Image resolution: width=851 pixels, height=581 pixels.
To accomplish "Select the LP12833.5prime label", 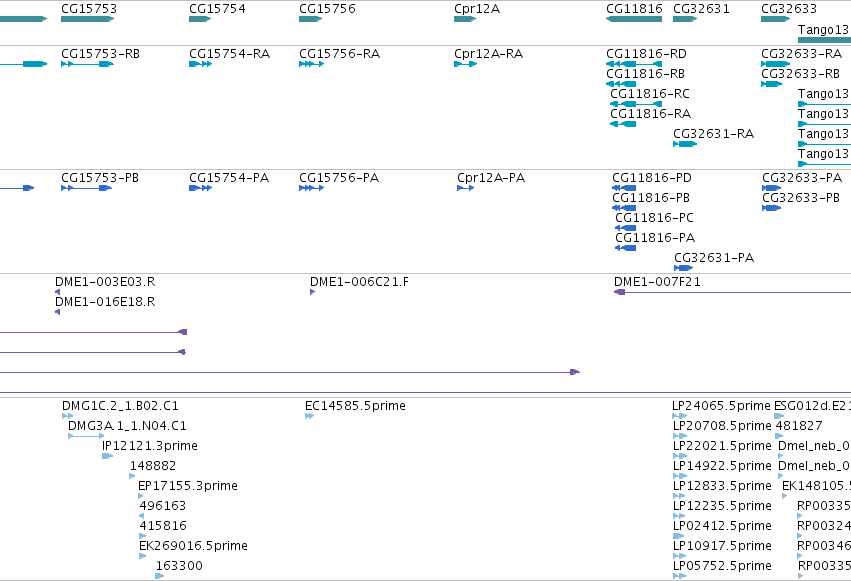I will tap(722, 486).
